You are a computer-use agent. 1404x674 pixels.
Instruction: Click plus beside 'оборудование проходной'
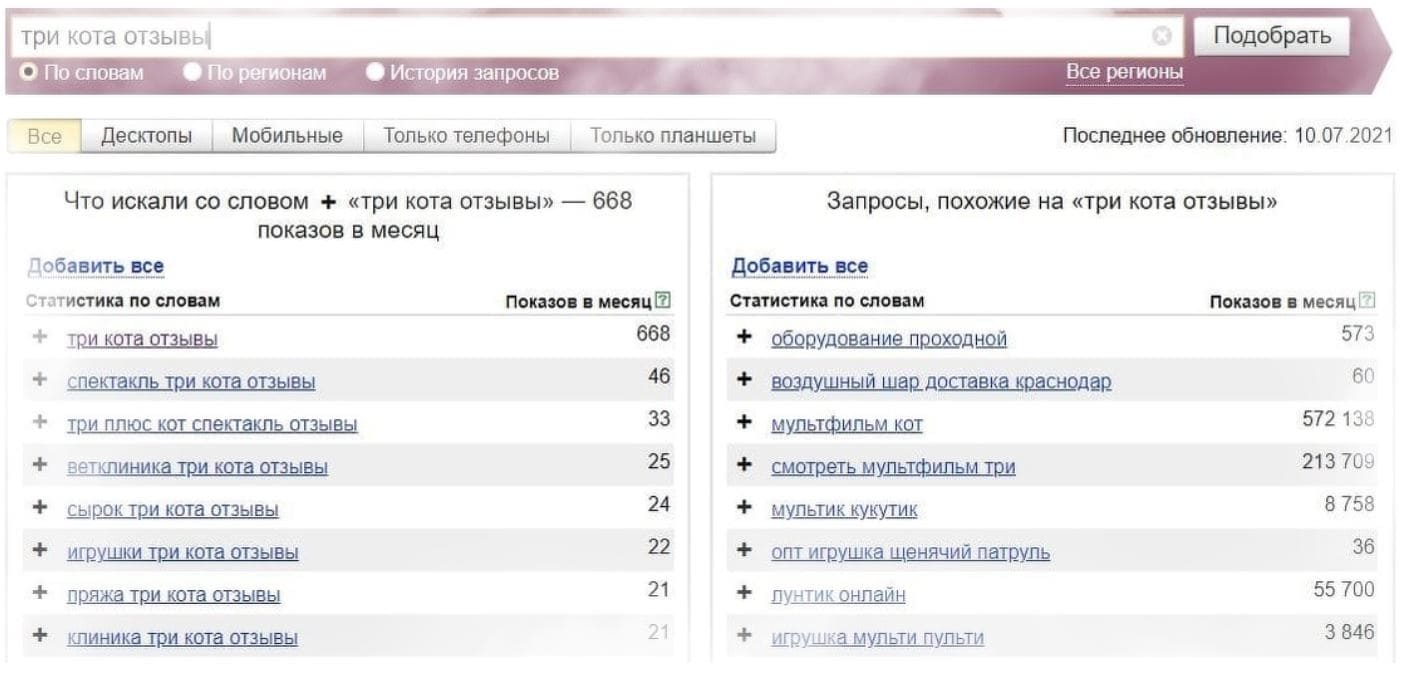pos(743,338)
